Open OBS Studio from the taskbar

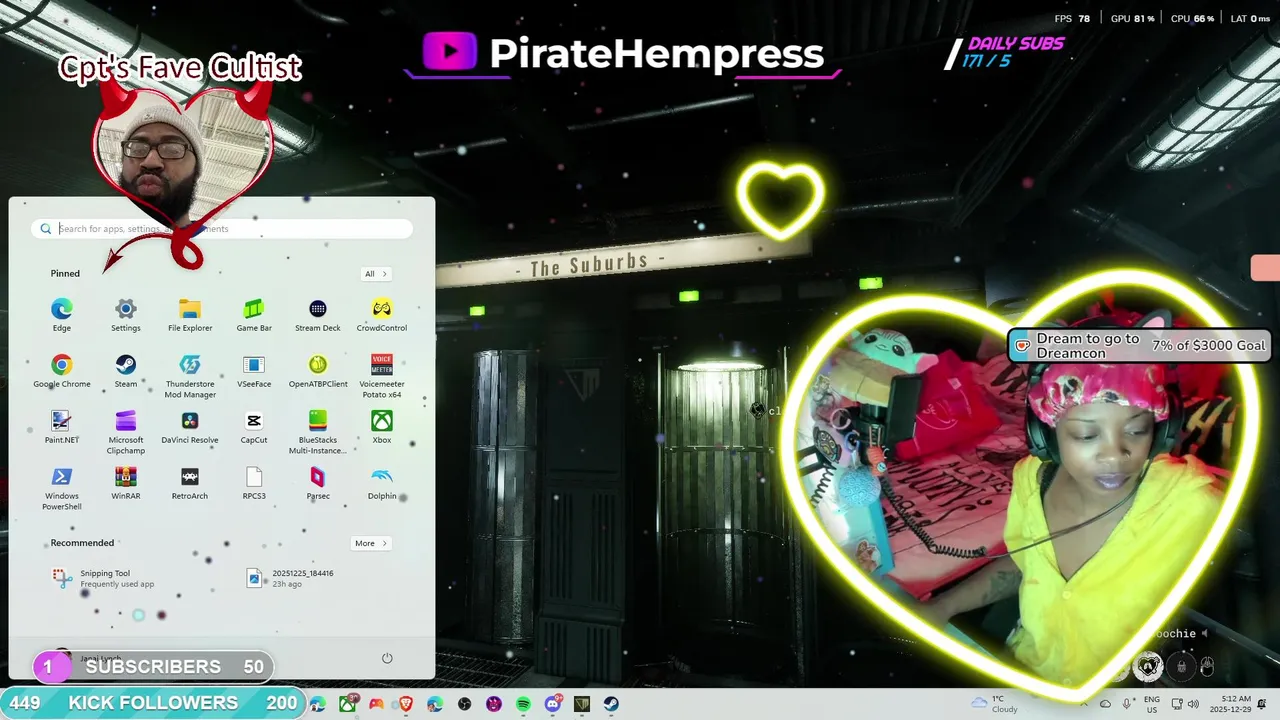(x=465, y=704)
